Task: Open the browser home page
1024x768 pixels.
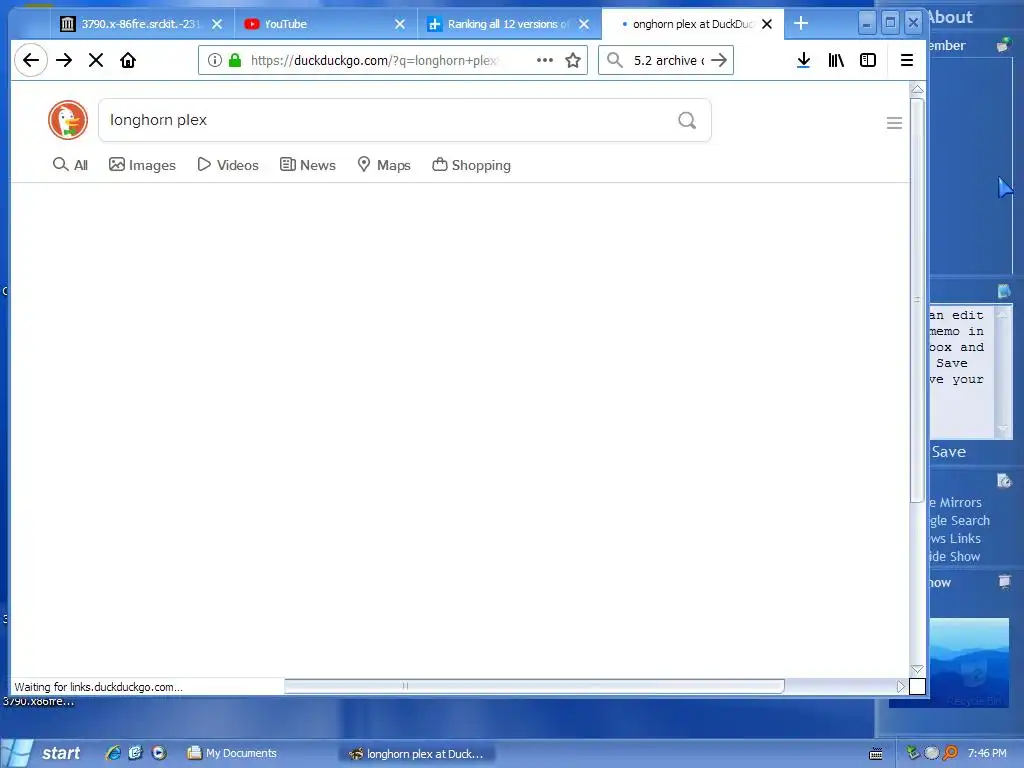Action: [128, 60]
